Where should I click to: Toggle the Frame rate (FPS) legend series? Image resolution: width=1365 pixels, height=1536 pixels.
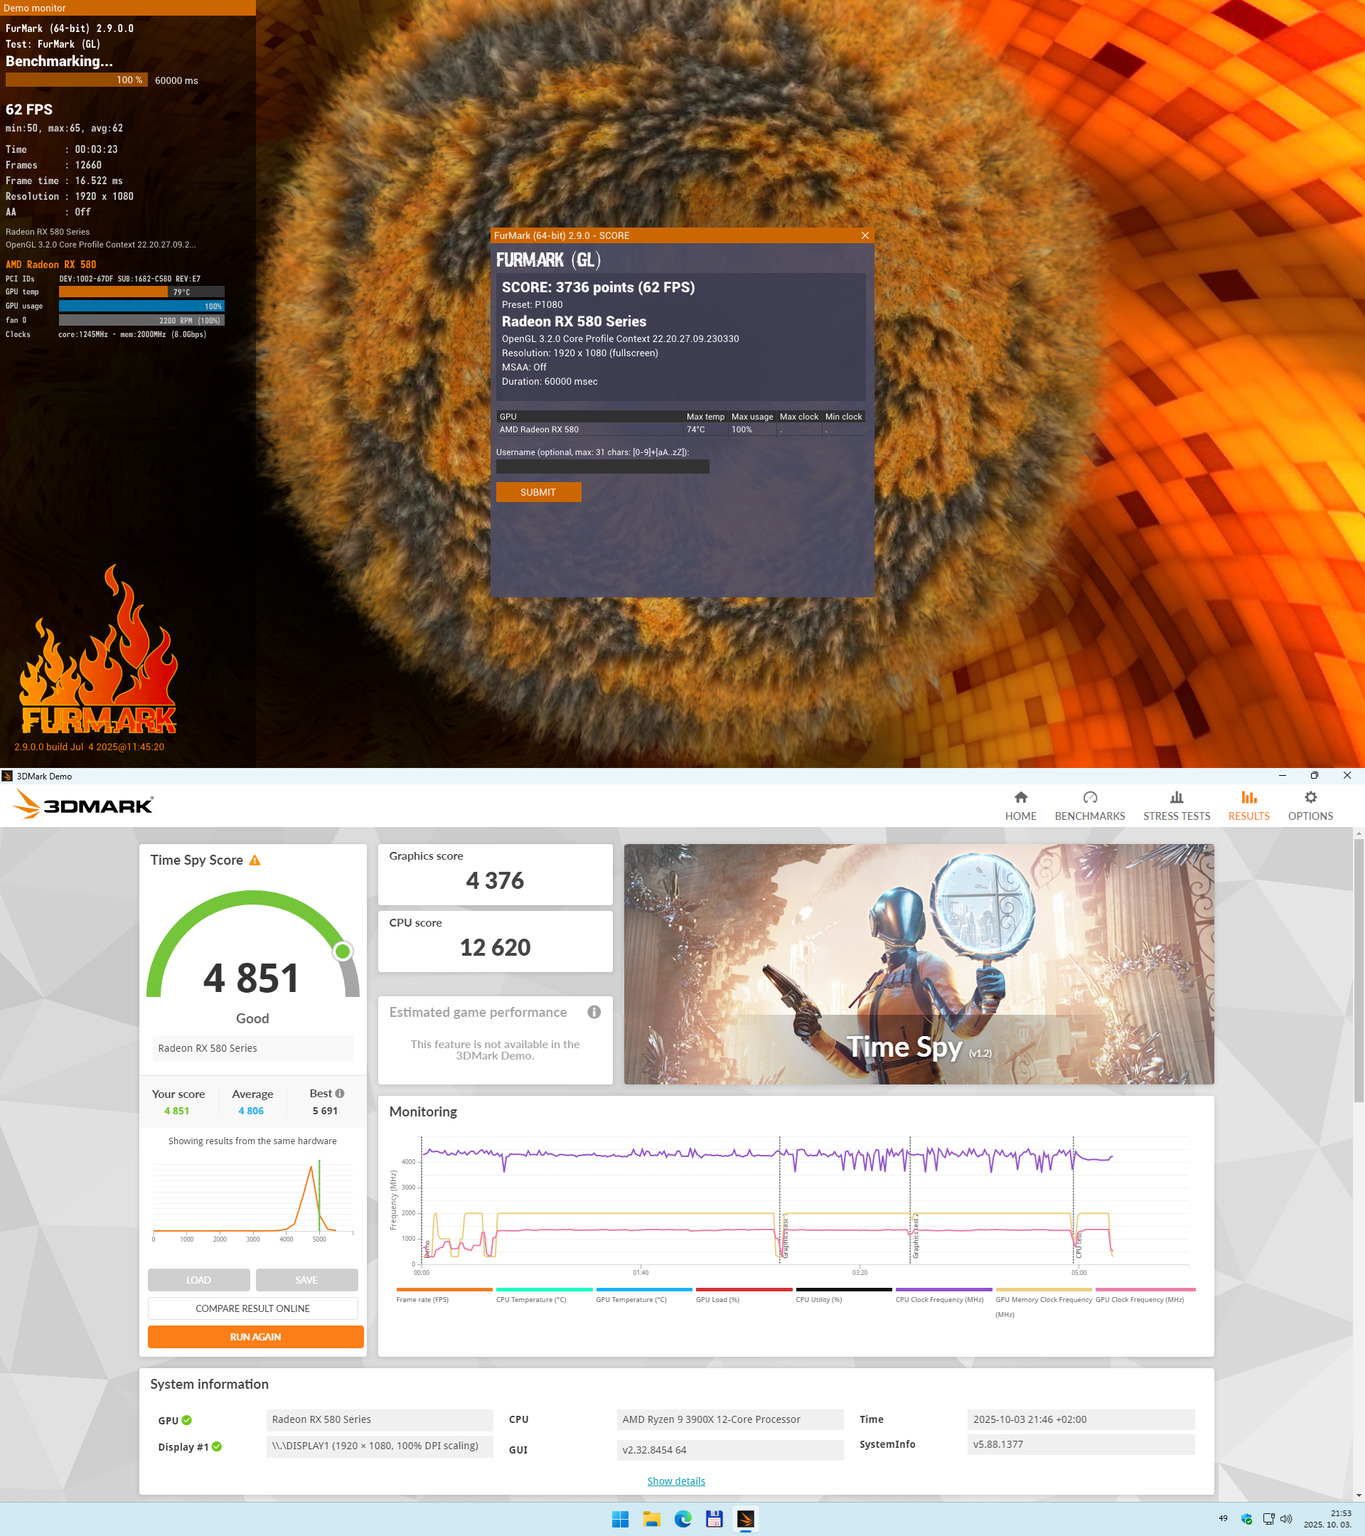444,1296
